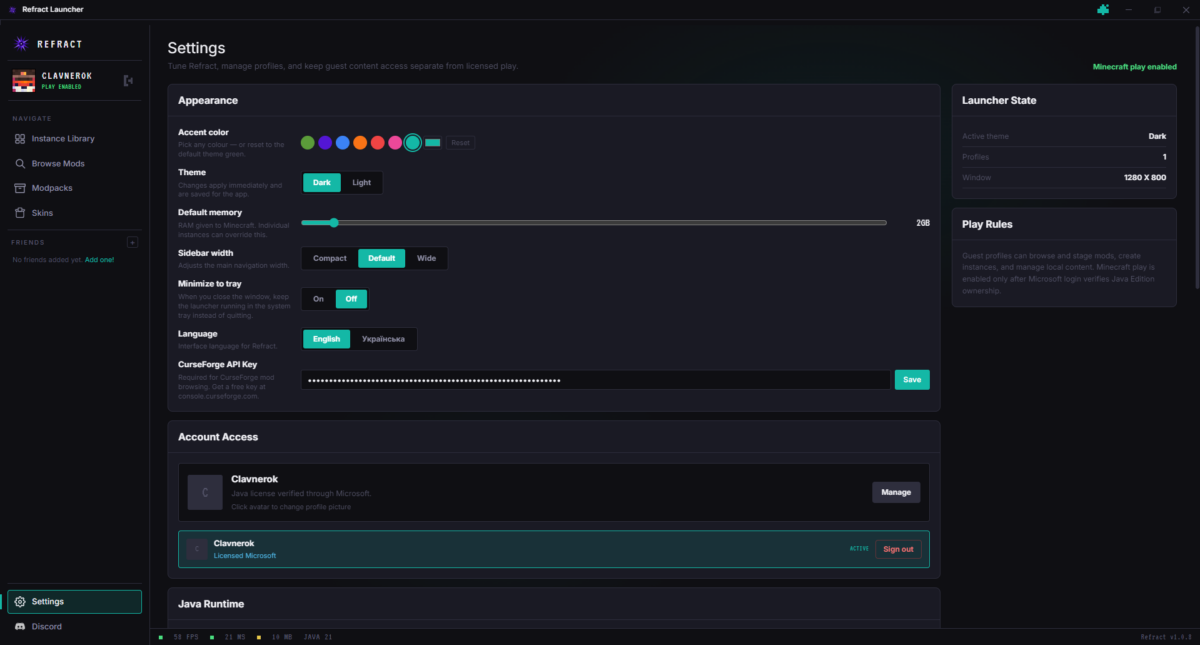Click the Settings gear icon in the sidebar
Screen dimensions: 1200x645
click(x=20, y=602)
